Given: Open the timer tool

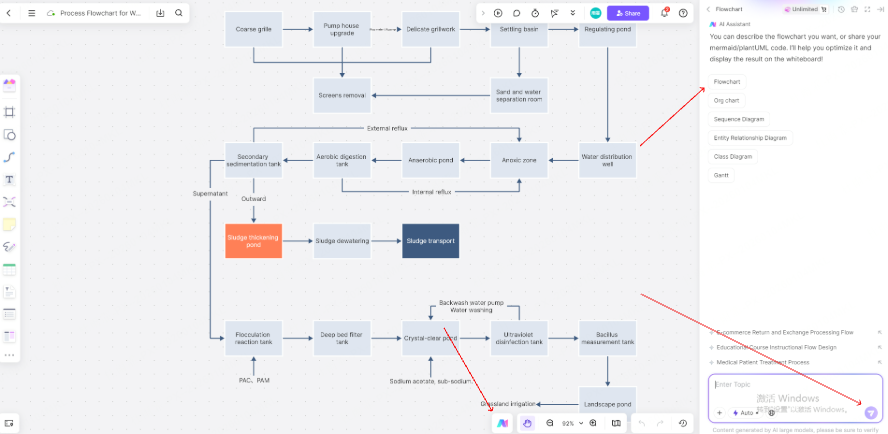Looking at the screenshot, I should pyautogui.click(x=535, y=13).
